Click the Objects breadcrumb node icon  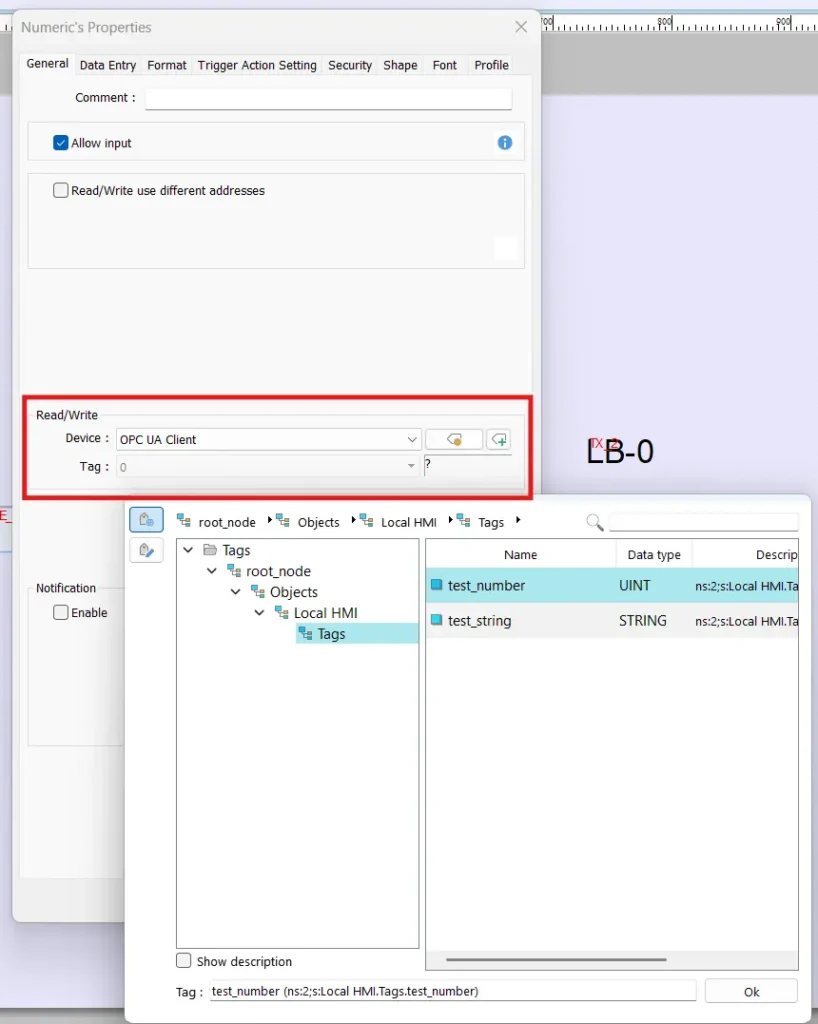(282, 520)
